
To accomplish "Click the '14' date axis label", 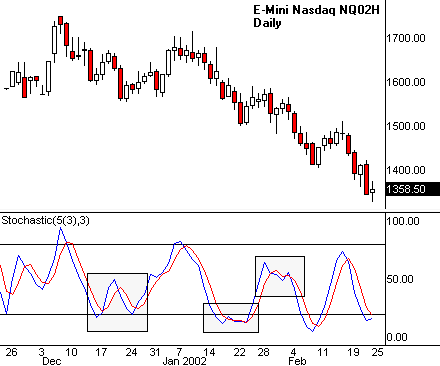I will (209, 352).
